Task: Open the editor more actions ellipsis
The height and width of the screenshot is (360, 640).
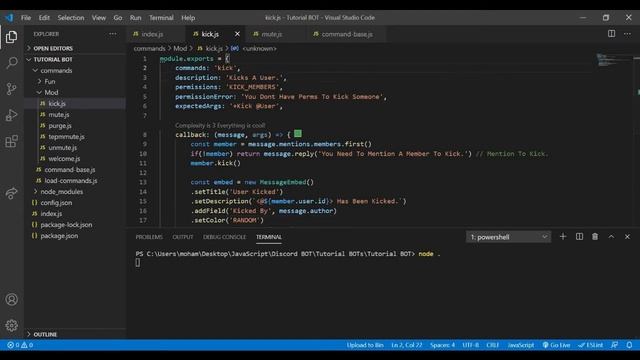Action: click(x=627, y=34)
